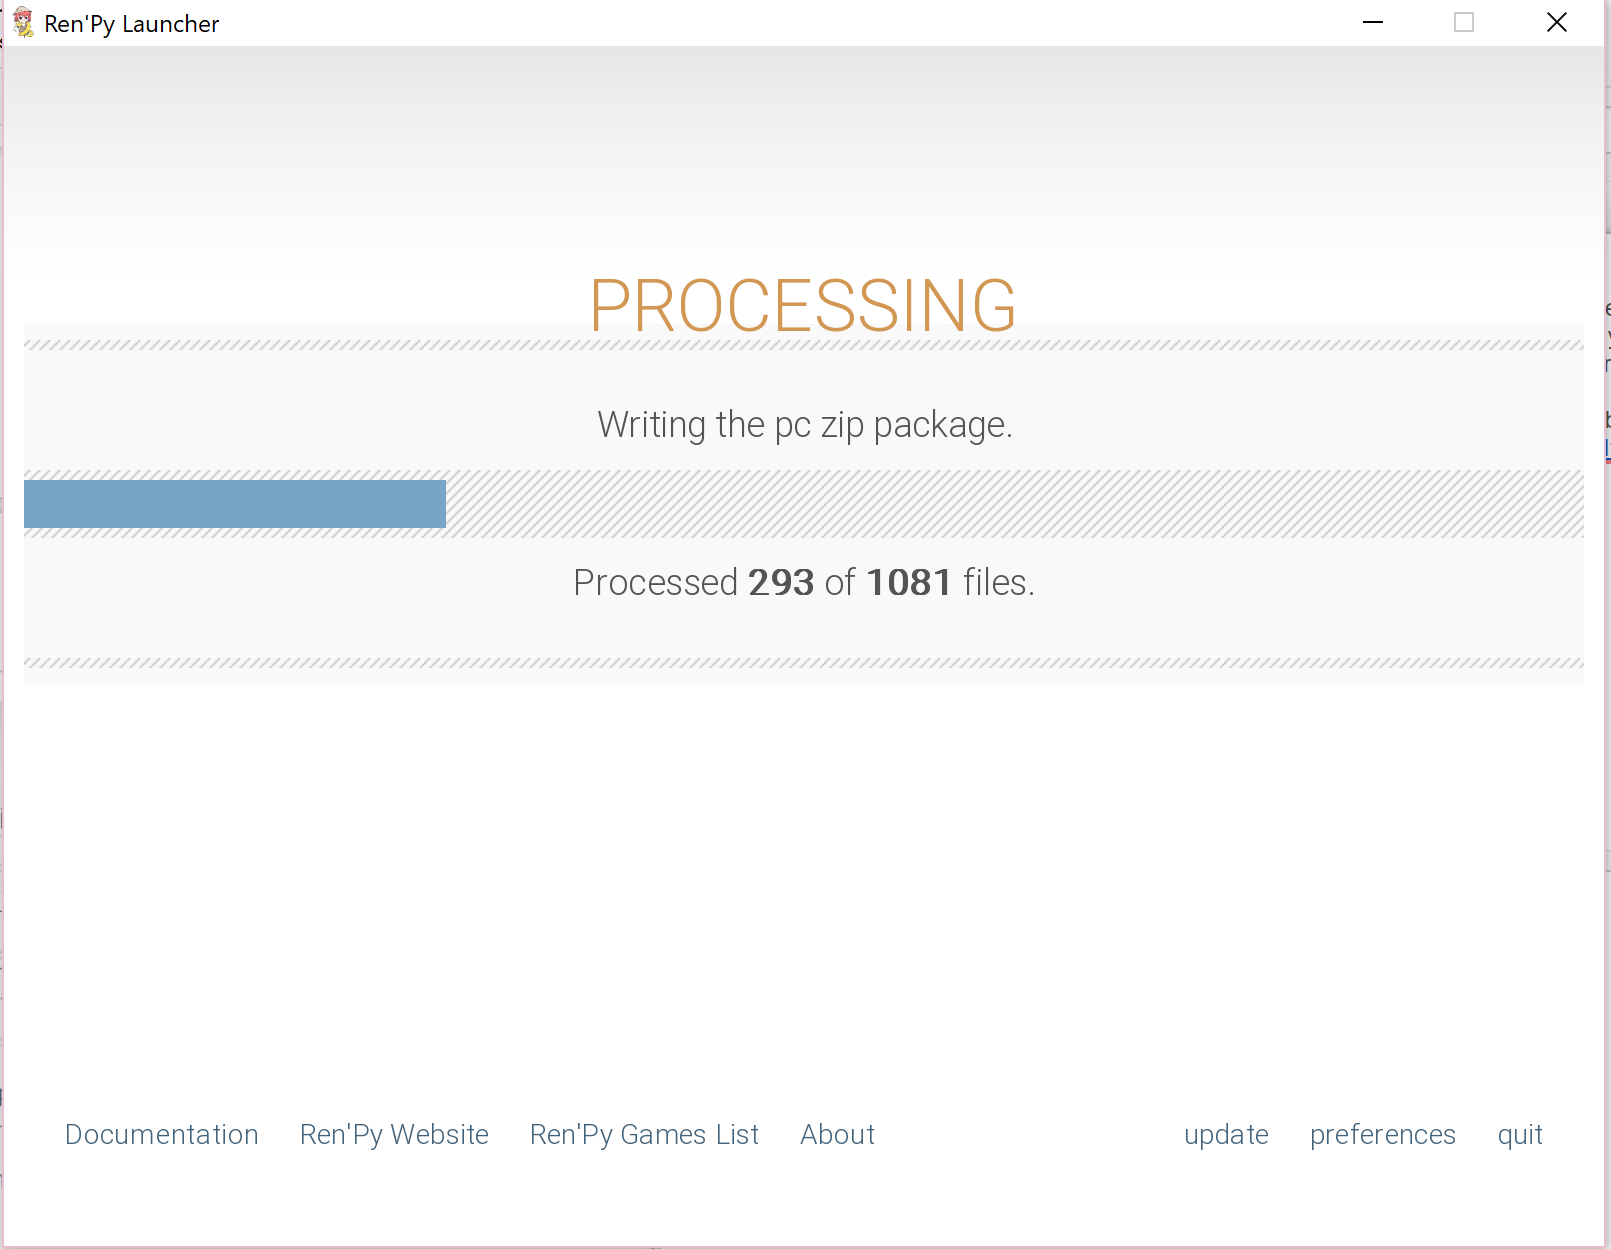
Task: Click the 'Writing the pc zip package' status text
Action: tap(805, 424)
